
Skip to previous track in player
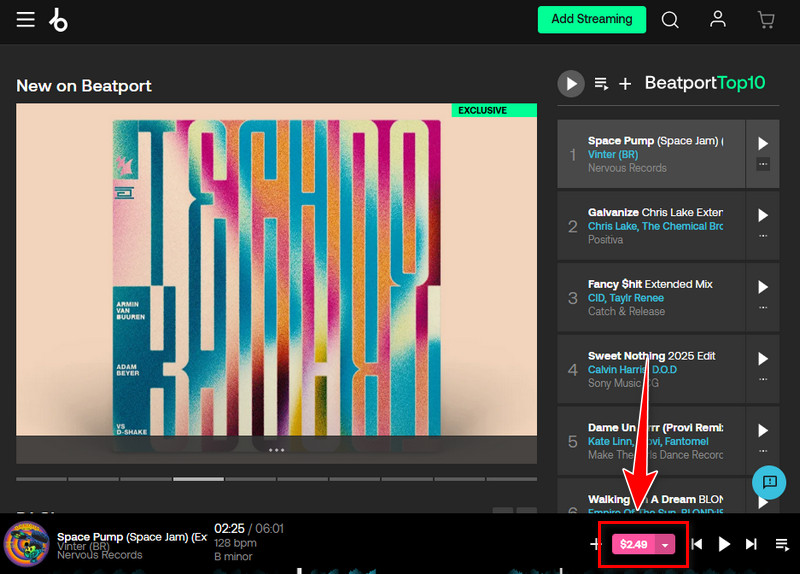pyautogui.click(x=696, y=544)
